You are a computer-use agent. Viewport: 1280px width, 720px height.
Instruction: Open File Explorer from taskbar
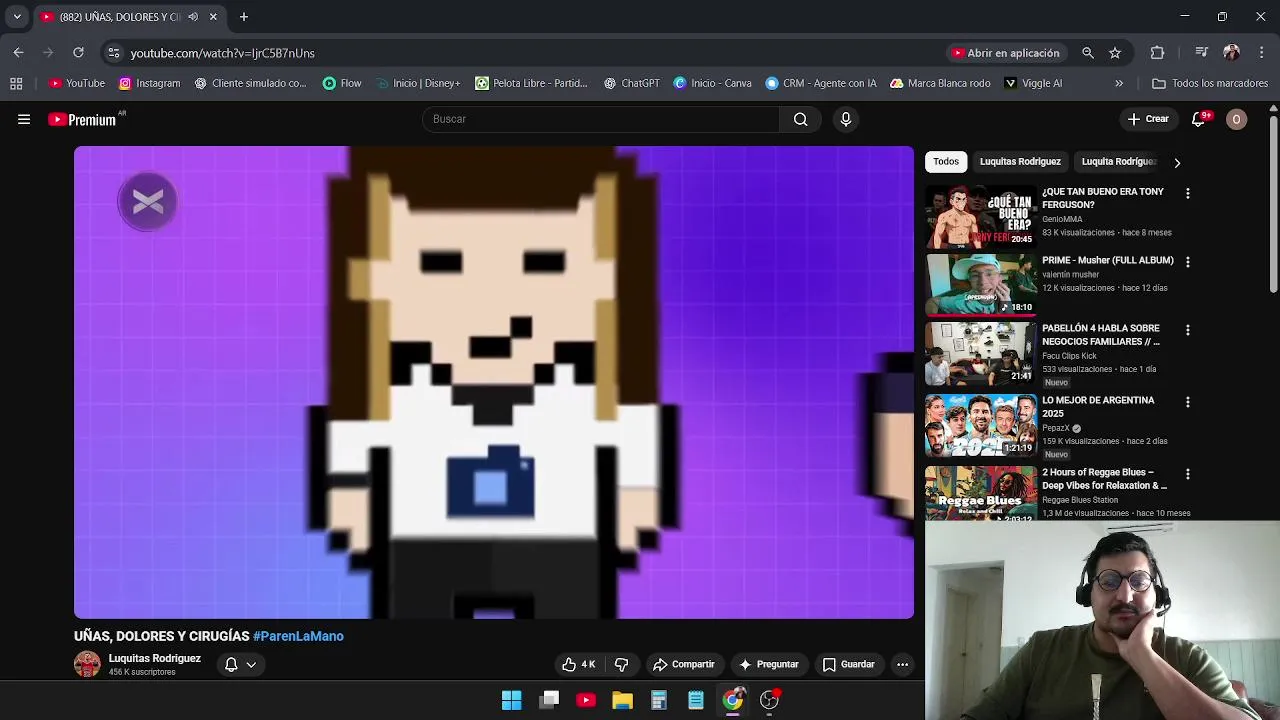click(622, 700)
